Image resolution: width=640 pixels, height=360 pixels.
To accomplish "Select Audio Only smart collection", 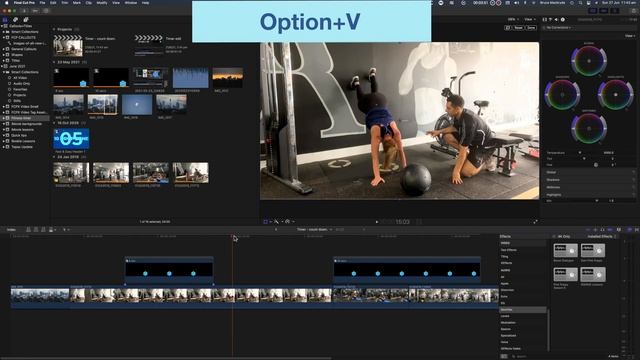I will (21, 83).
